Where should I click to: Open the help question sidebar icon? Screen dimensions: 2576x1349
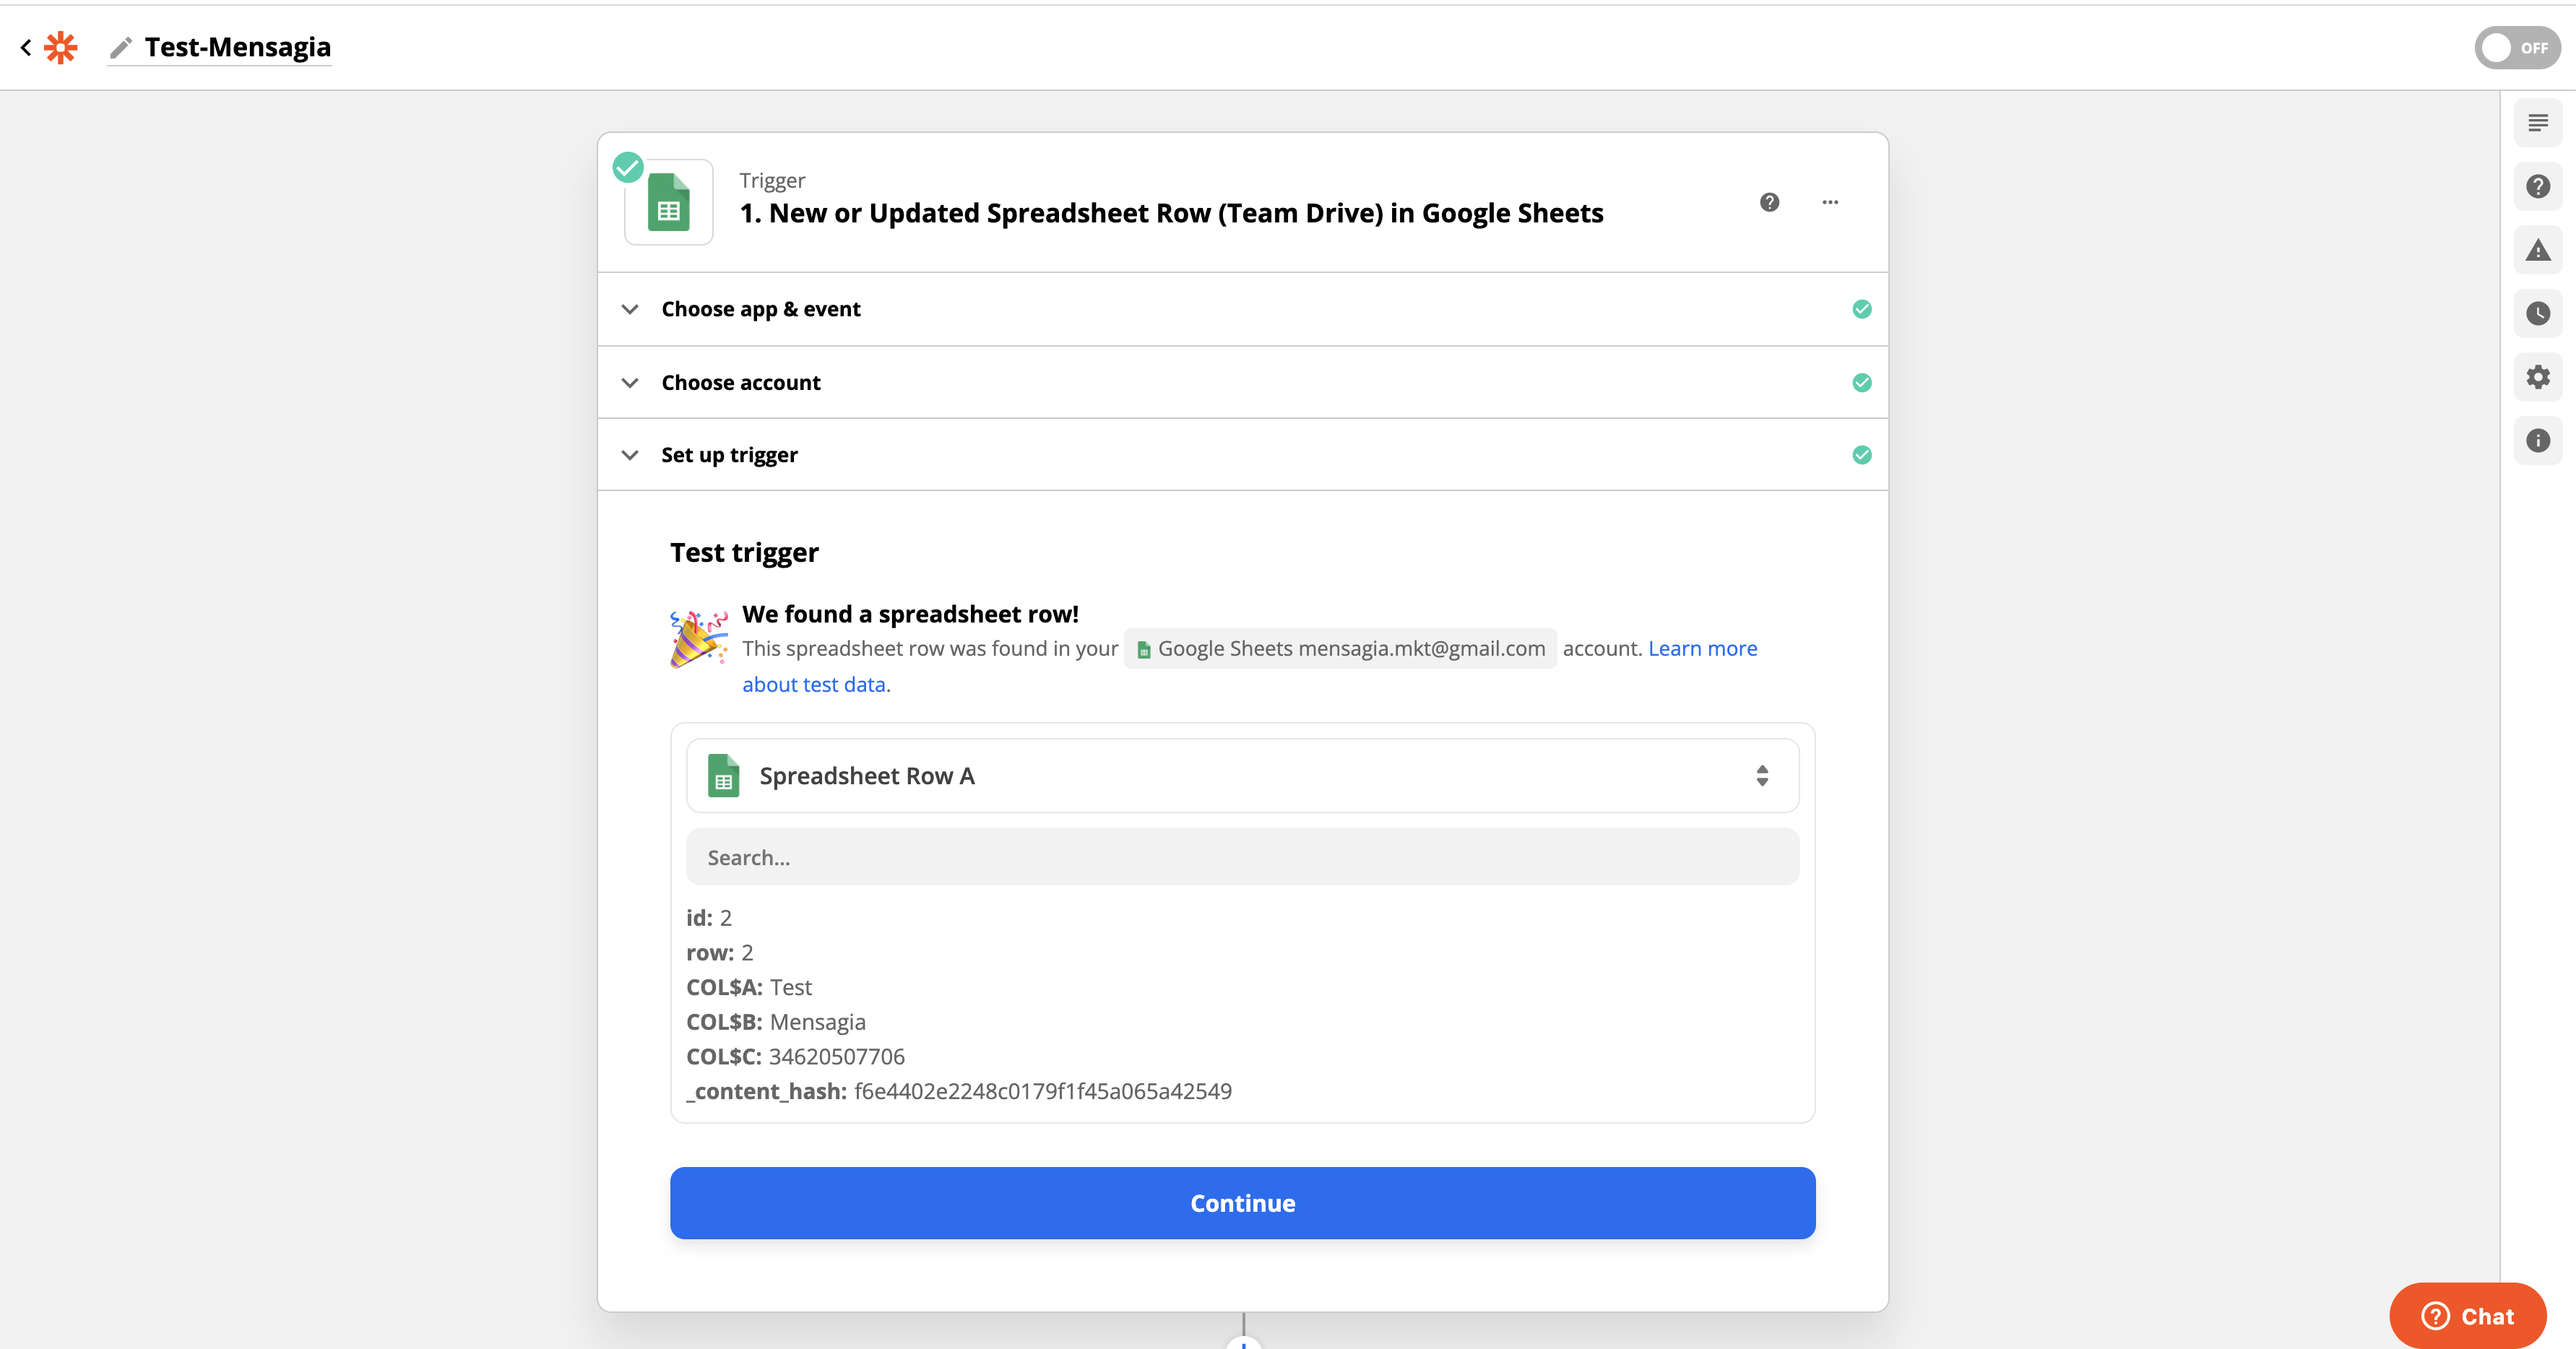[2537, 187]
